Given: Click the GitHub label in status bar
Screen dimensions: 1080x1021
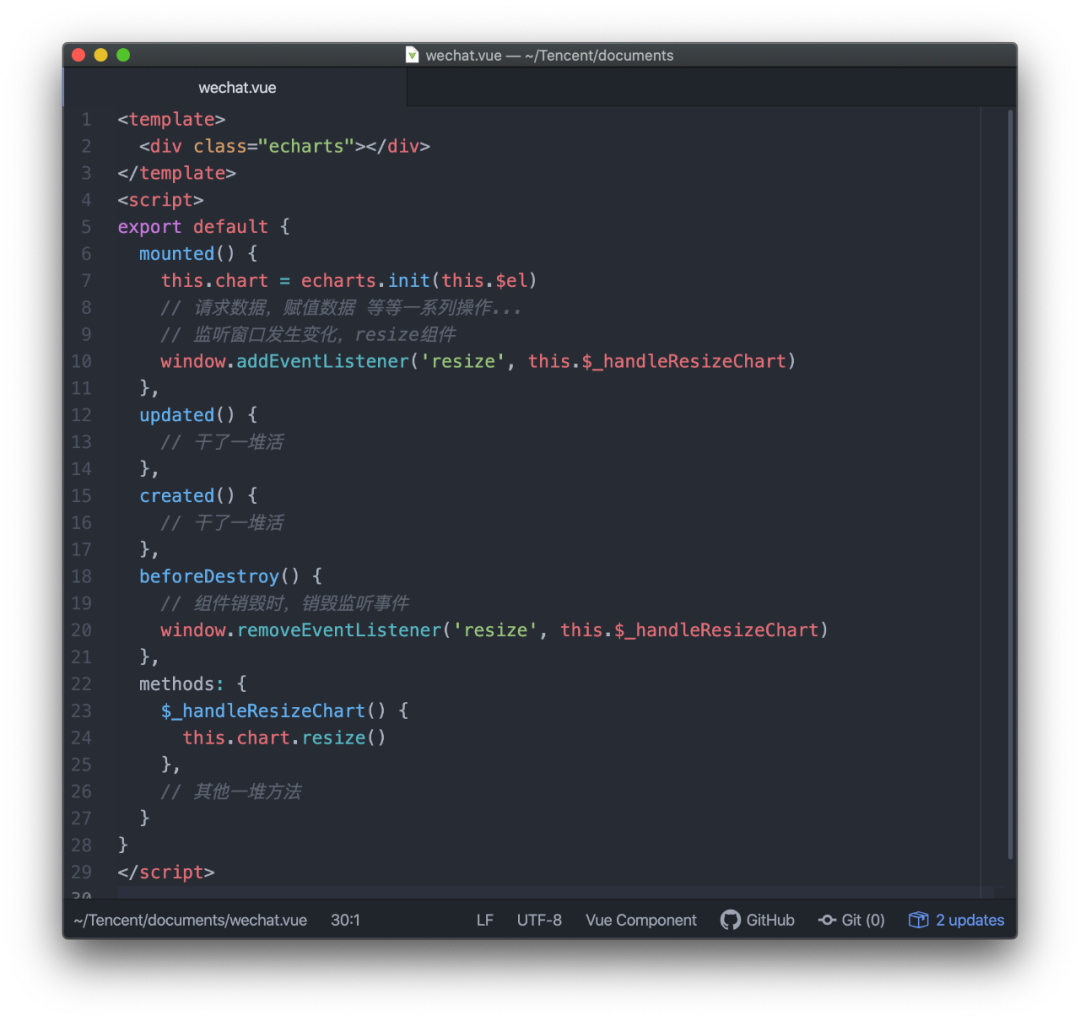Looking at the screenshot, I should click(x=770, y=920).
